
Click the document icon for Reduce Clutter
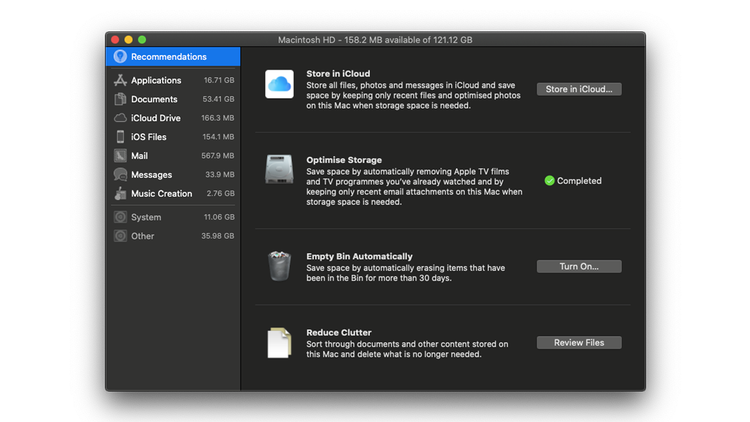click(279, 343)
